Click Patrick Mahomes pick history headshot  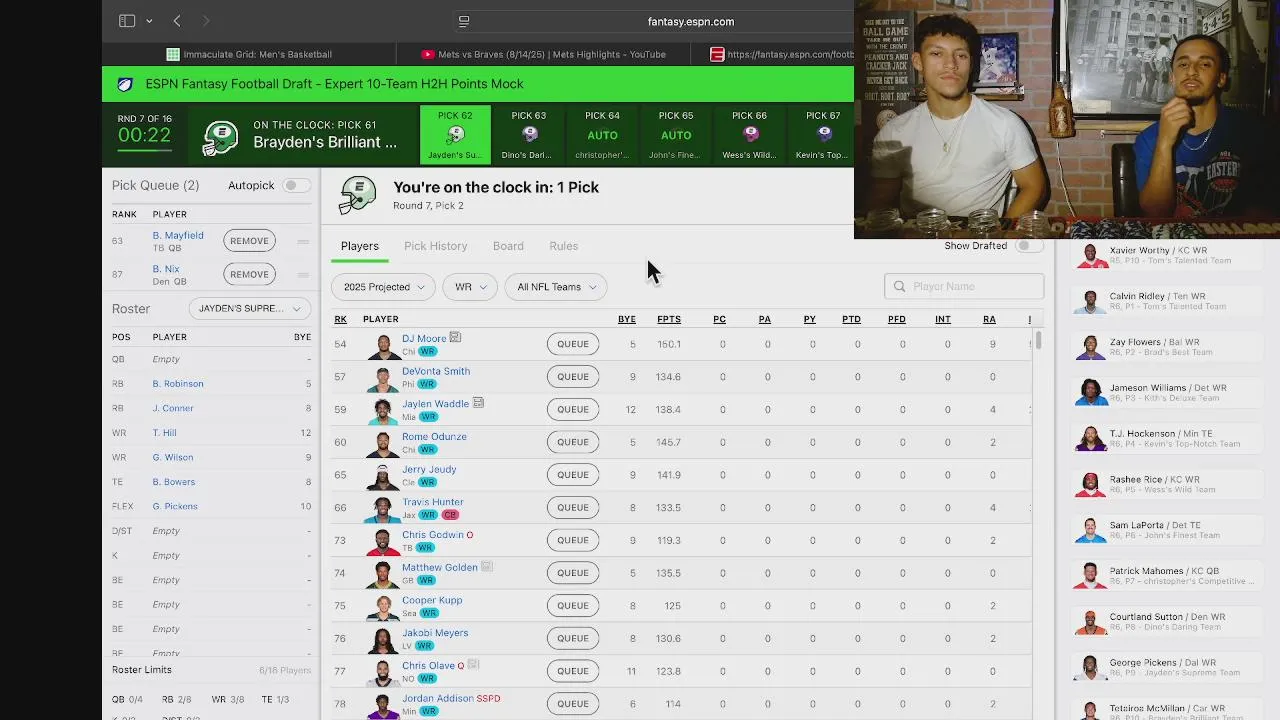click(1090, 576)
